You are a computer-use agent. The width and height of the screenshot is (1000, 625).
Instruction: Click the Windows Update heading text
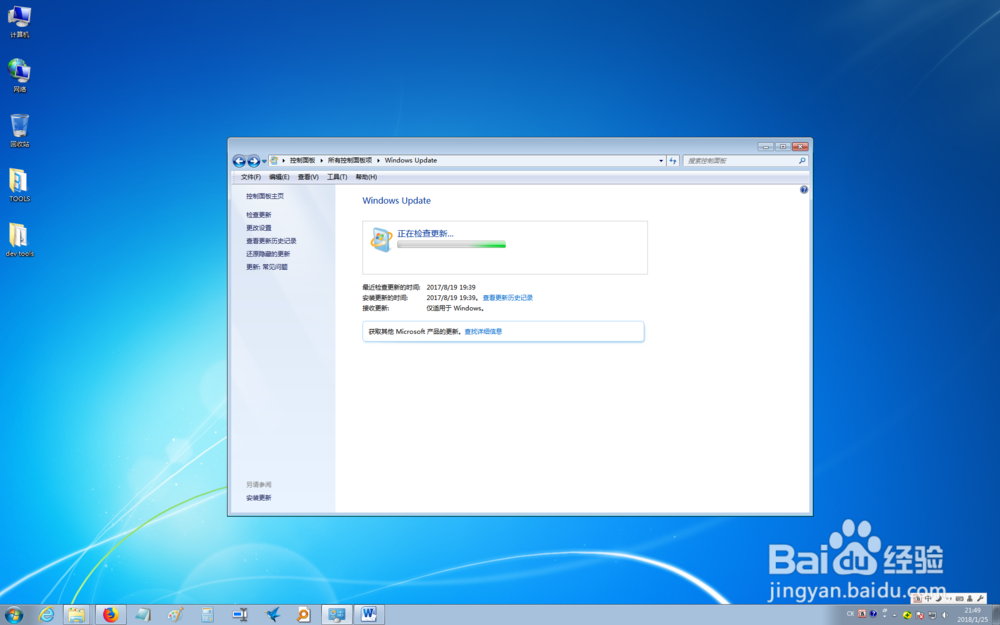396,200
